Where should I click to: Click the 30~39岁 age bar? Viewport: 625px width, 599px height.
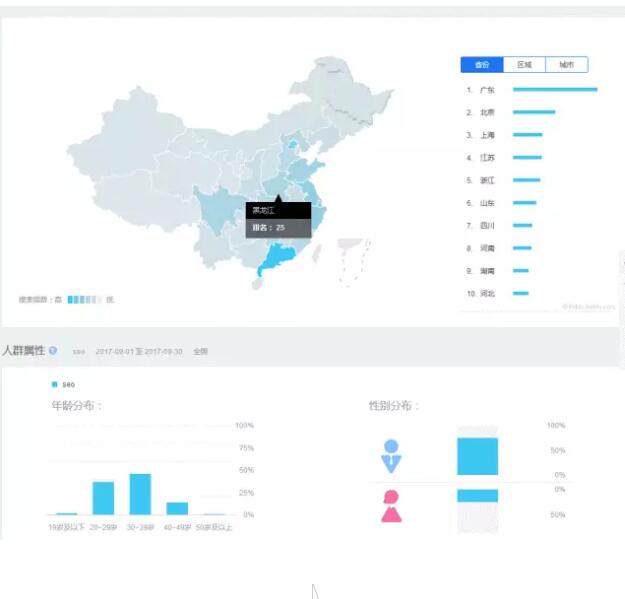140,494
